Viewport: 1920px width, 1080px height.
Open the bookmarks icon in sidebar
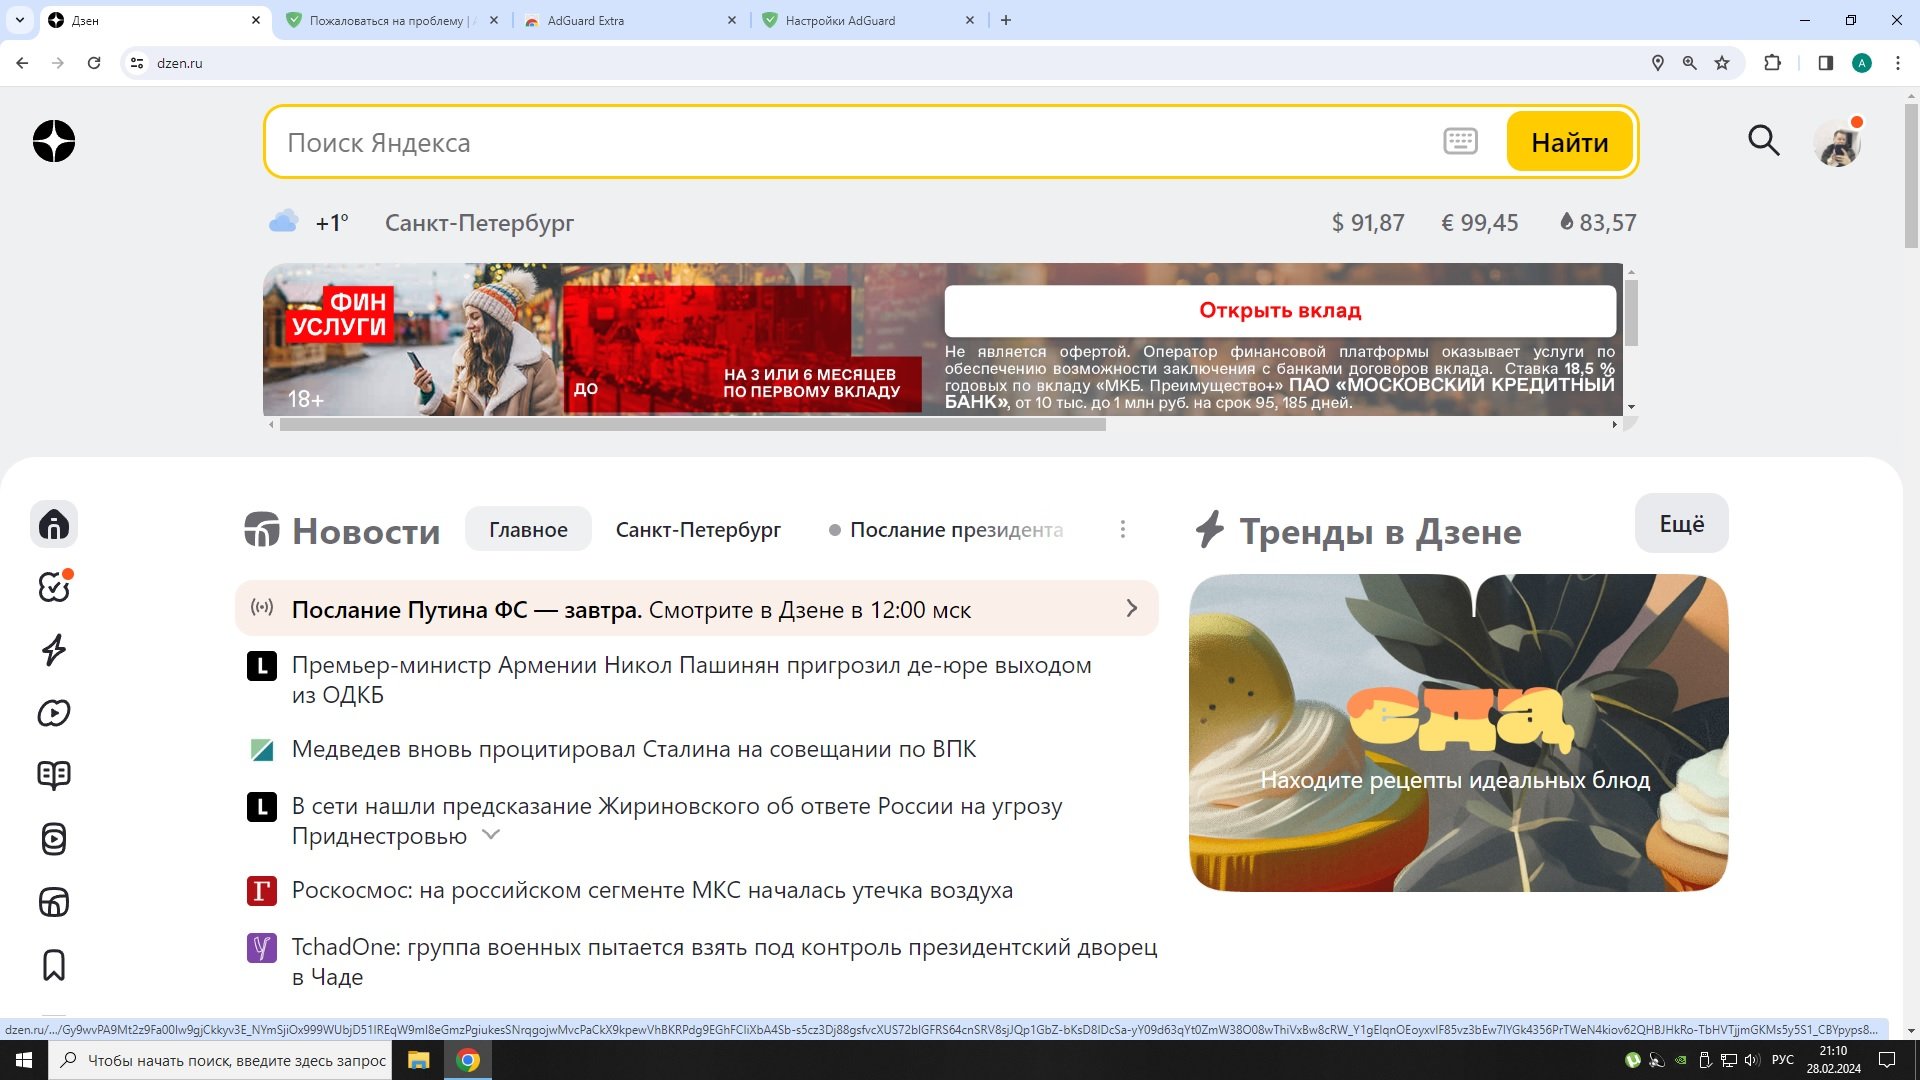[x=55, y=966]
